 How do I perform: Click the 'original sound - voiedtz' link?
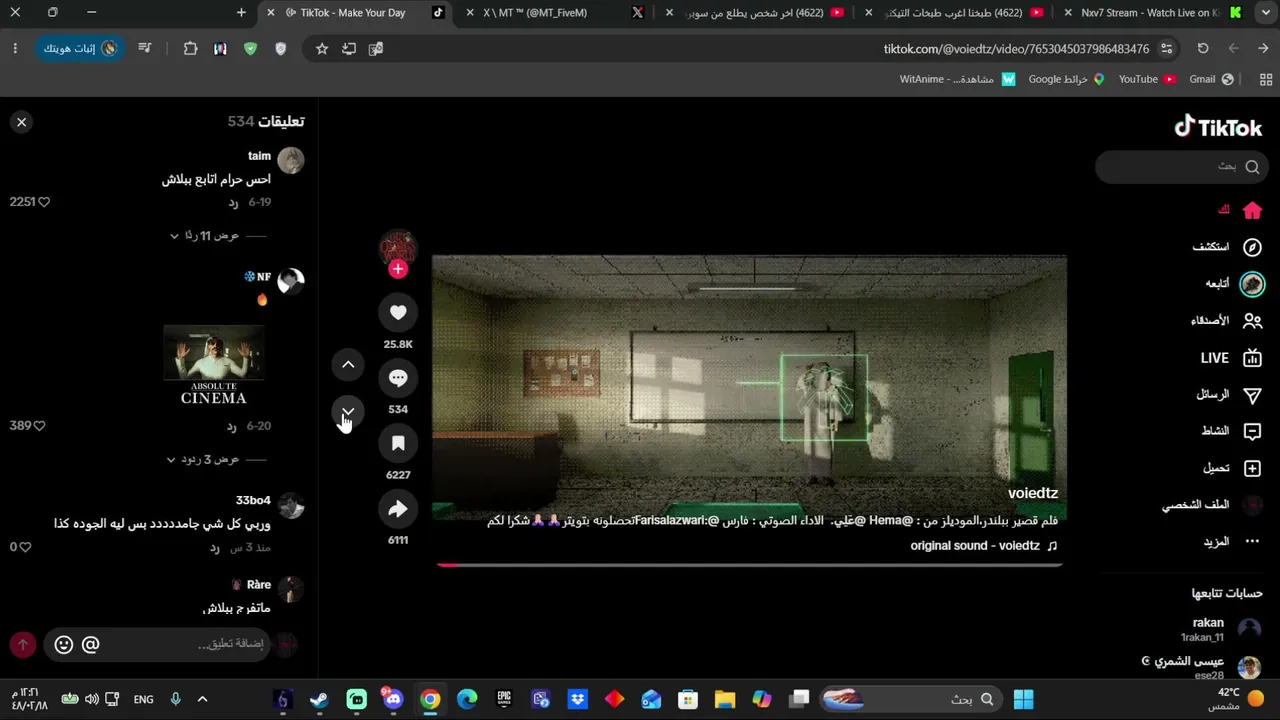tap(984, 546)
